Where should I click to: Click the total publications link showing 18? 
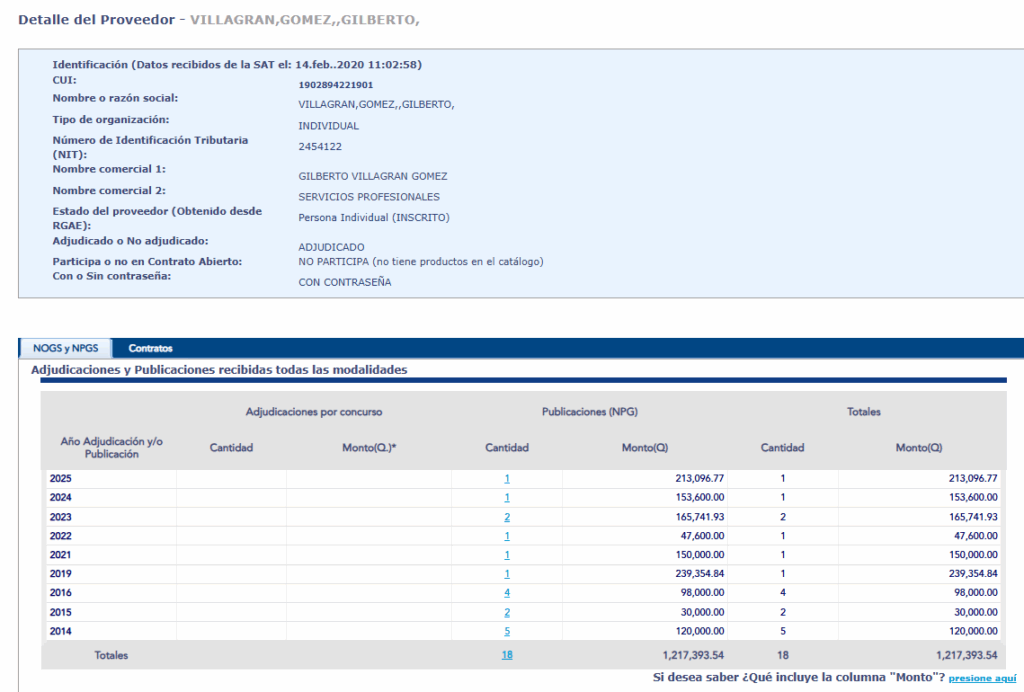[x=507, y=656]
